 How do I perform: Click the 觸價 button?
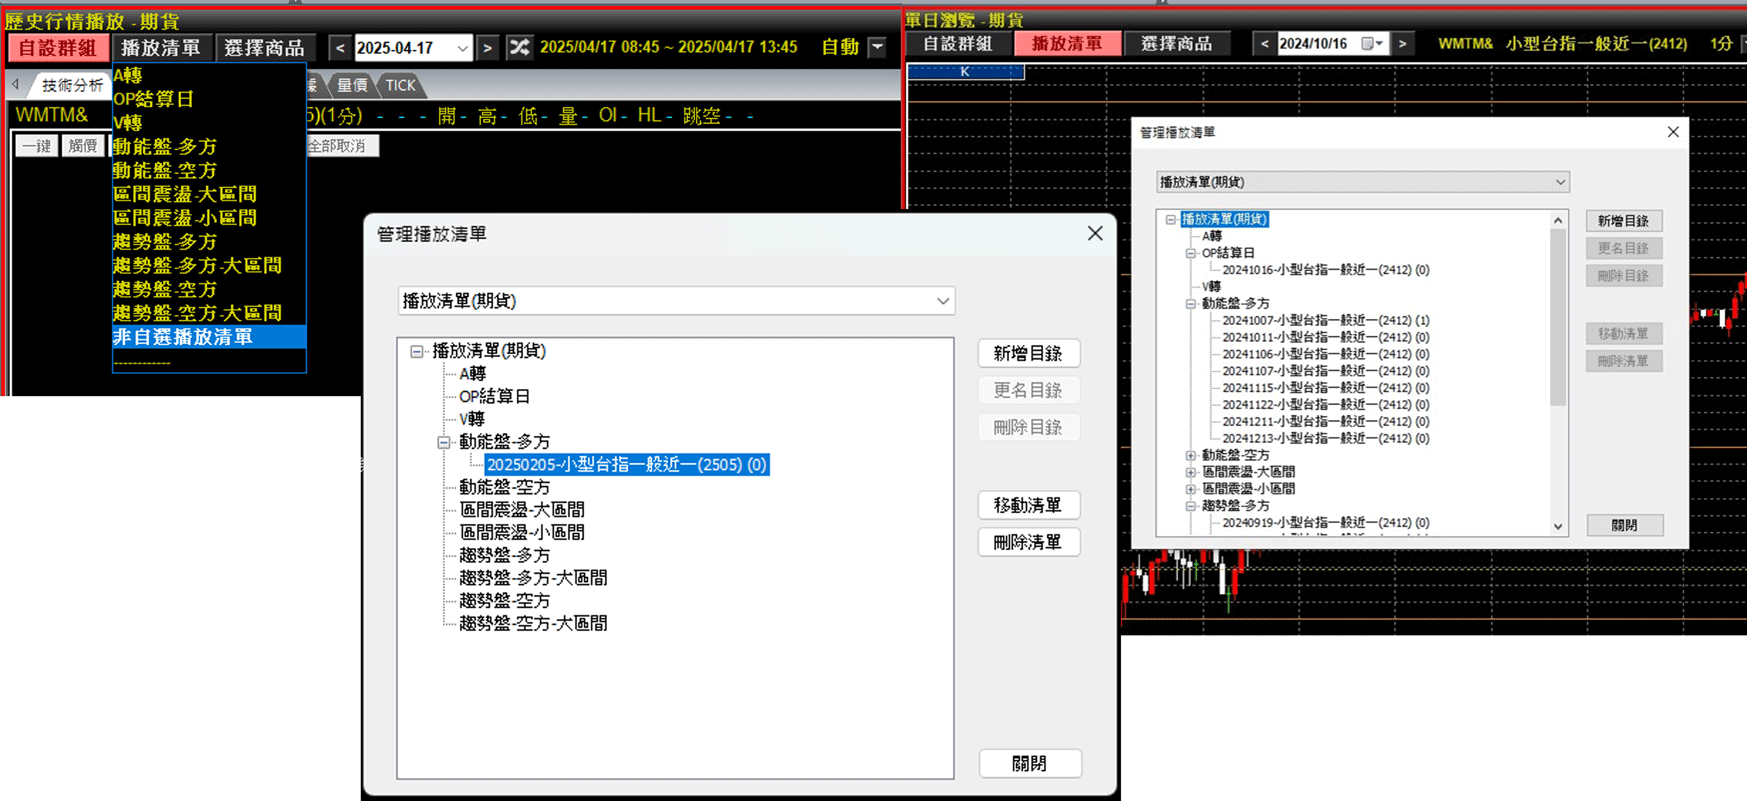tap(83, 146)
